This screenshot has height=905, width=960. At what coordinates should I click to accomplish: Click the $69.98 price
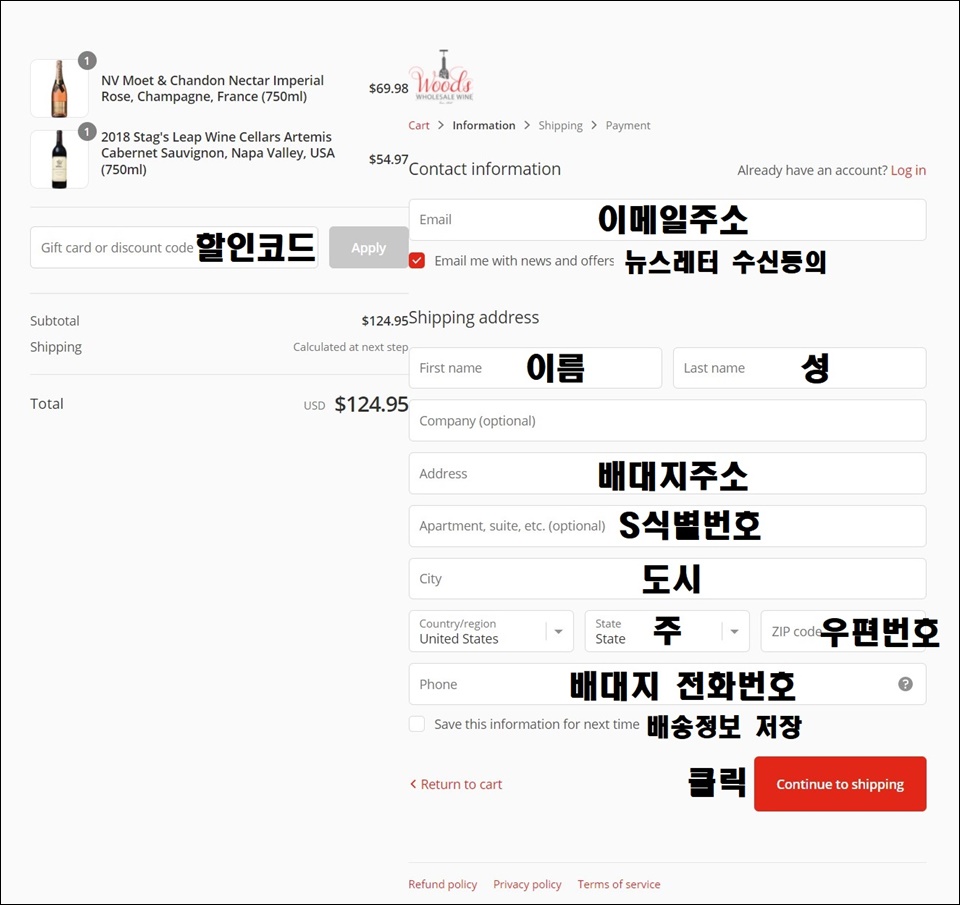[x=388, y=88]
